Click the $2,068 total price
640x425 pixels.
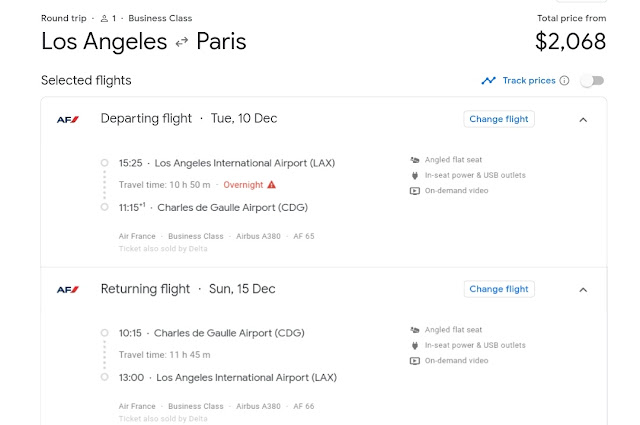click(570, 42)
